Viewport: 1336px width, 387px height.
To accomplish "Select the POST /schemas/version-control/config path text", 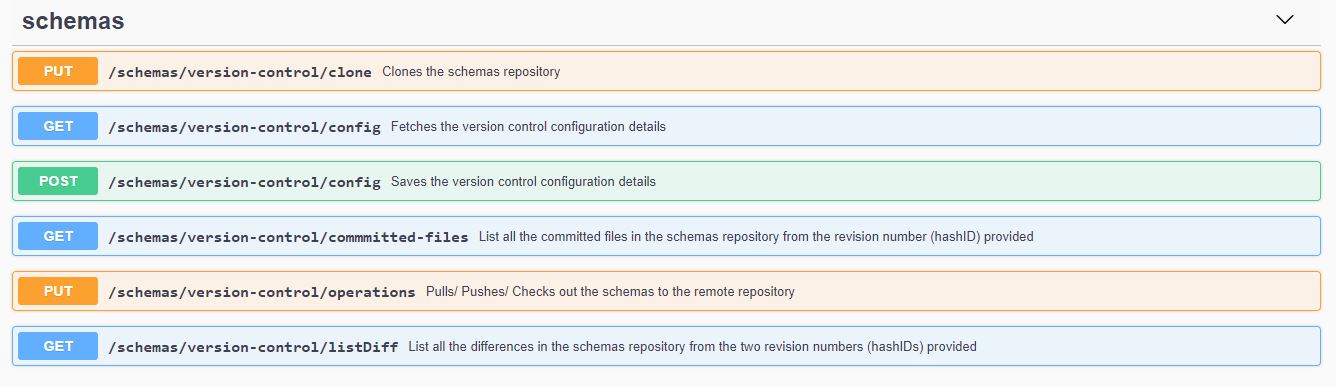I will tap(244, 182).
